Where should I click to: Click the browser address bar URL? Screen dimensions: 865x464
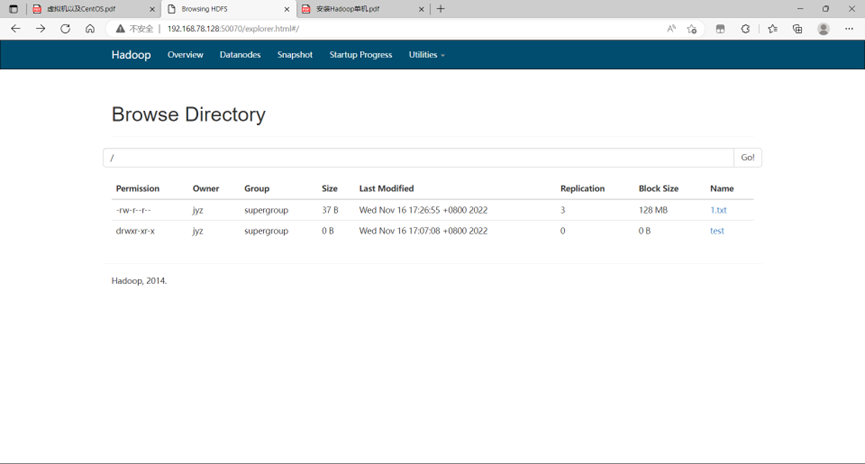pyautogui.click(x=233, y=29)
